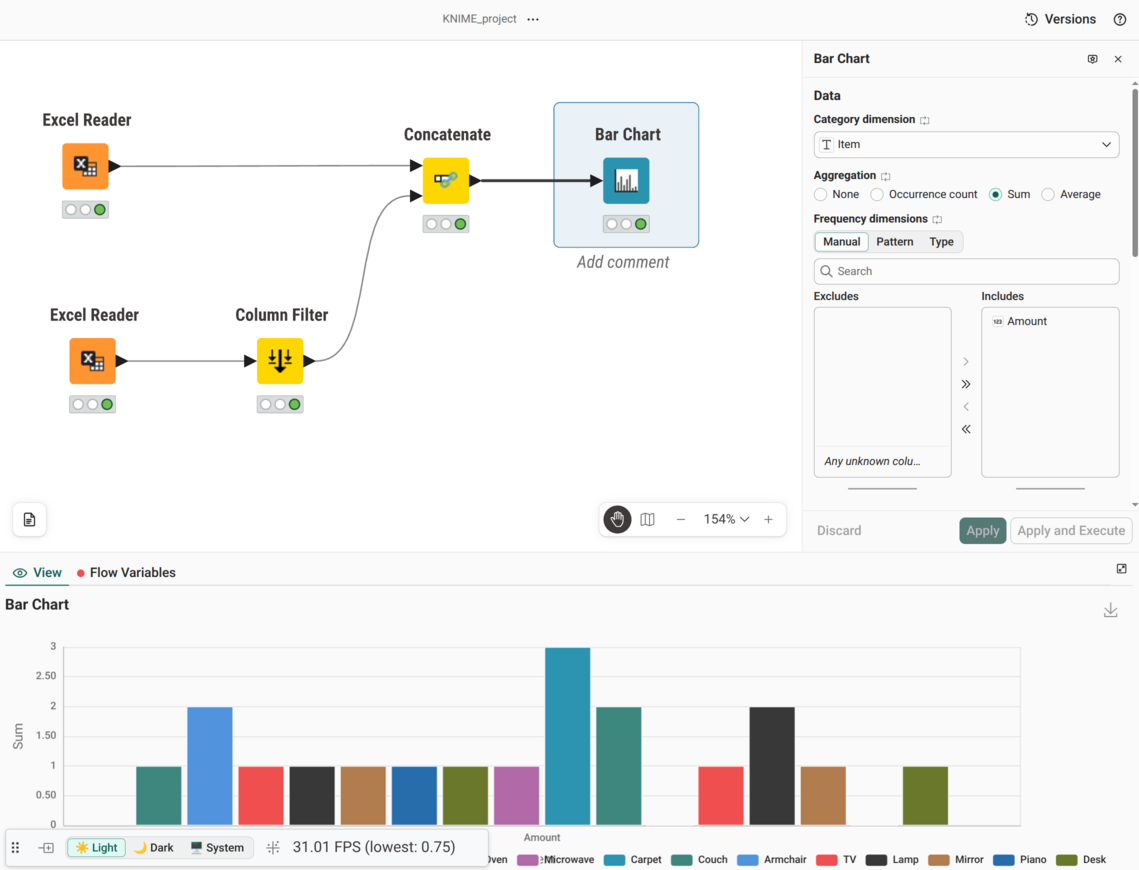The height and width of the screenshot is (870, 1139).
Task: Select the Light theme option
Action: tap(97, 847)
